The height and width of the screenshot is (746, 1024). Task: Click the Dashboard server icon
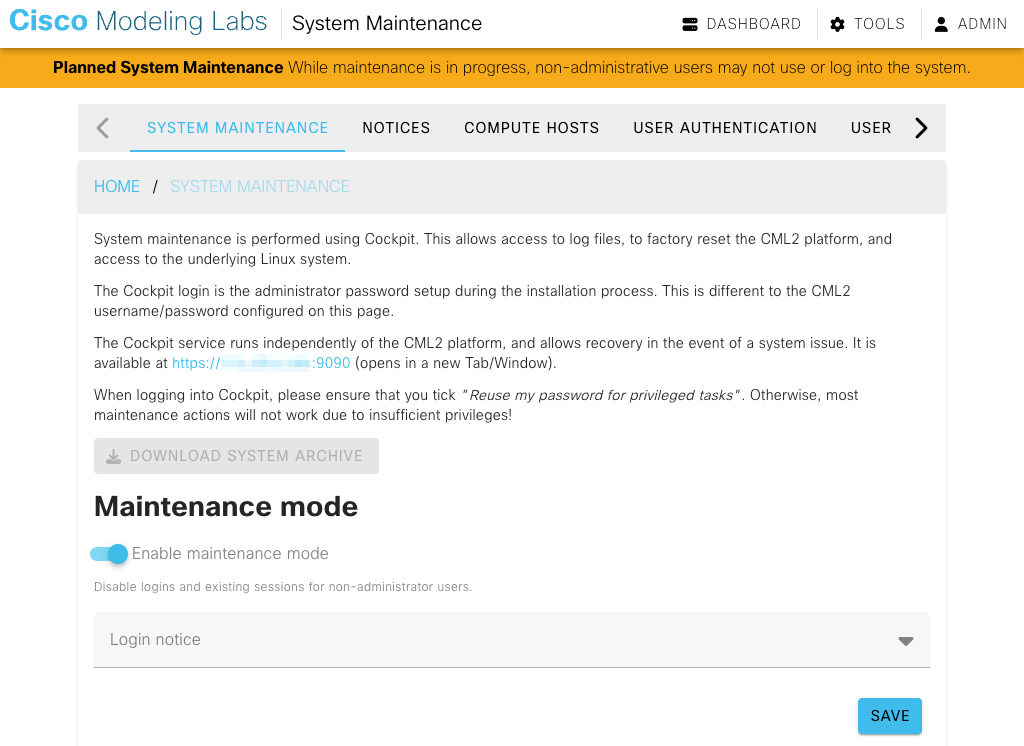[x=690, y=24]
